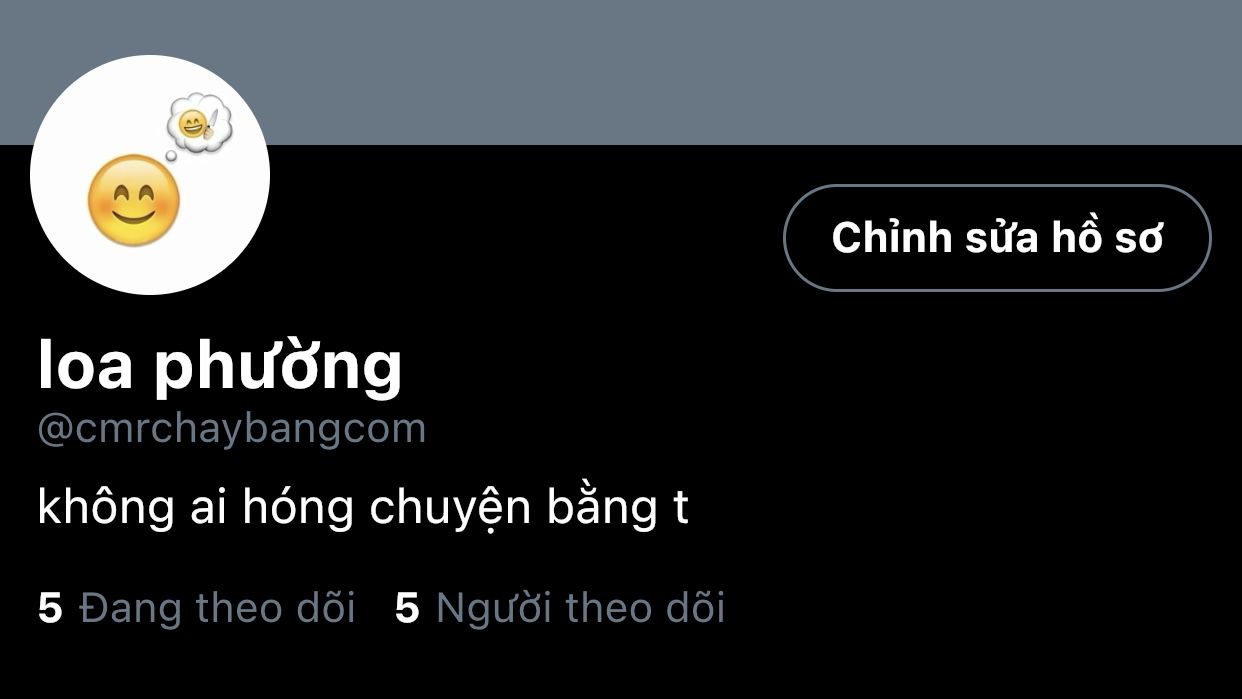Click the thought bubble emoji in avatar

pos(199,126)
